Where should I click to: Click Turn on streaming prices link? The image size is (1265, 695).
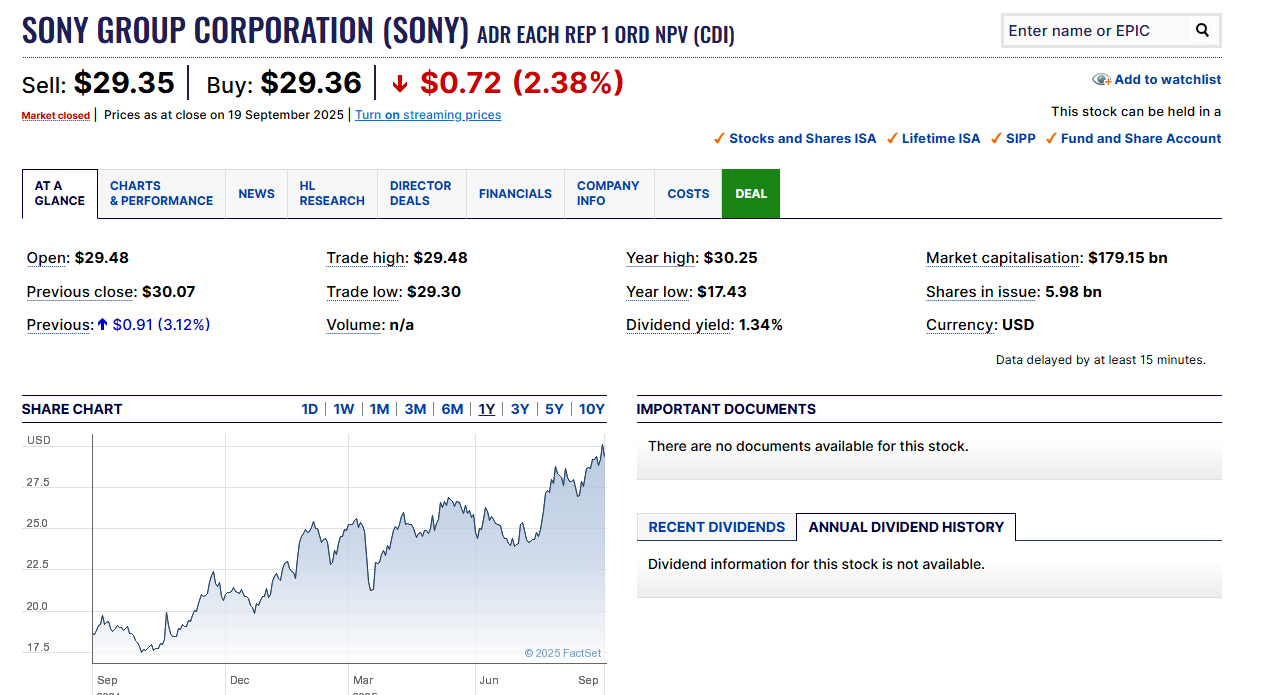click(x=428, y=115)
